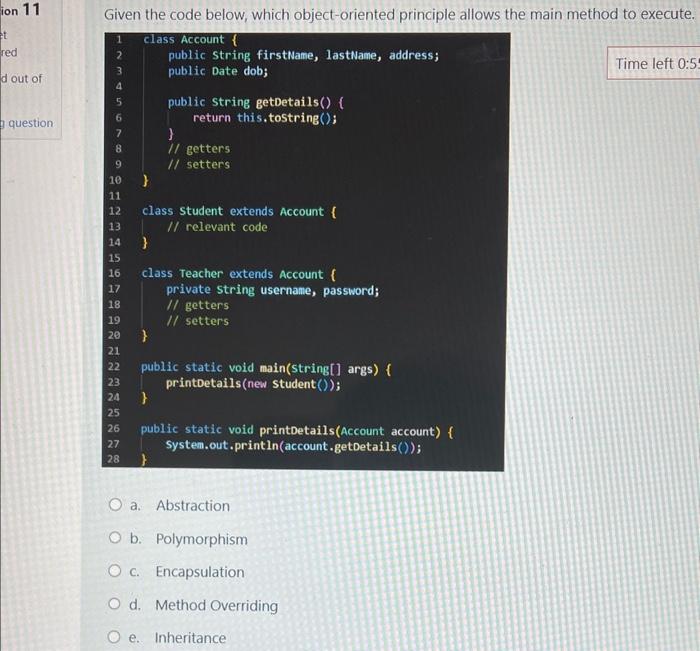Click the 'Polymorphism' option label
The height and width of the screenshot is (651, 700).
pos(201,539)
